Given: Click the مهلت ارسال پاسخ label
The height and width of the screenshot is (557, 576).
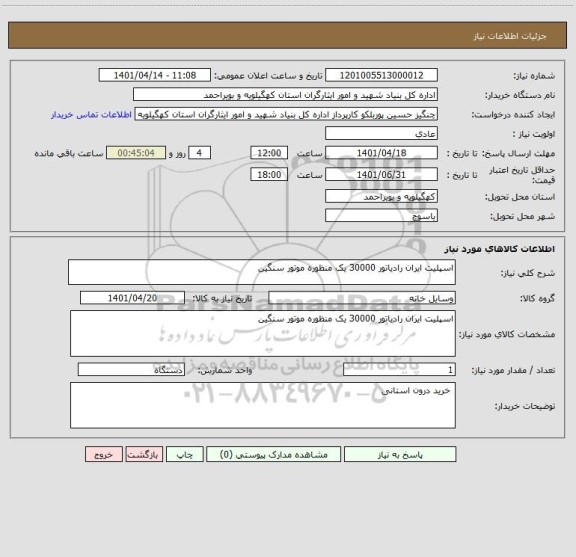Looking at the screenshot, I should coord(518,153).
